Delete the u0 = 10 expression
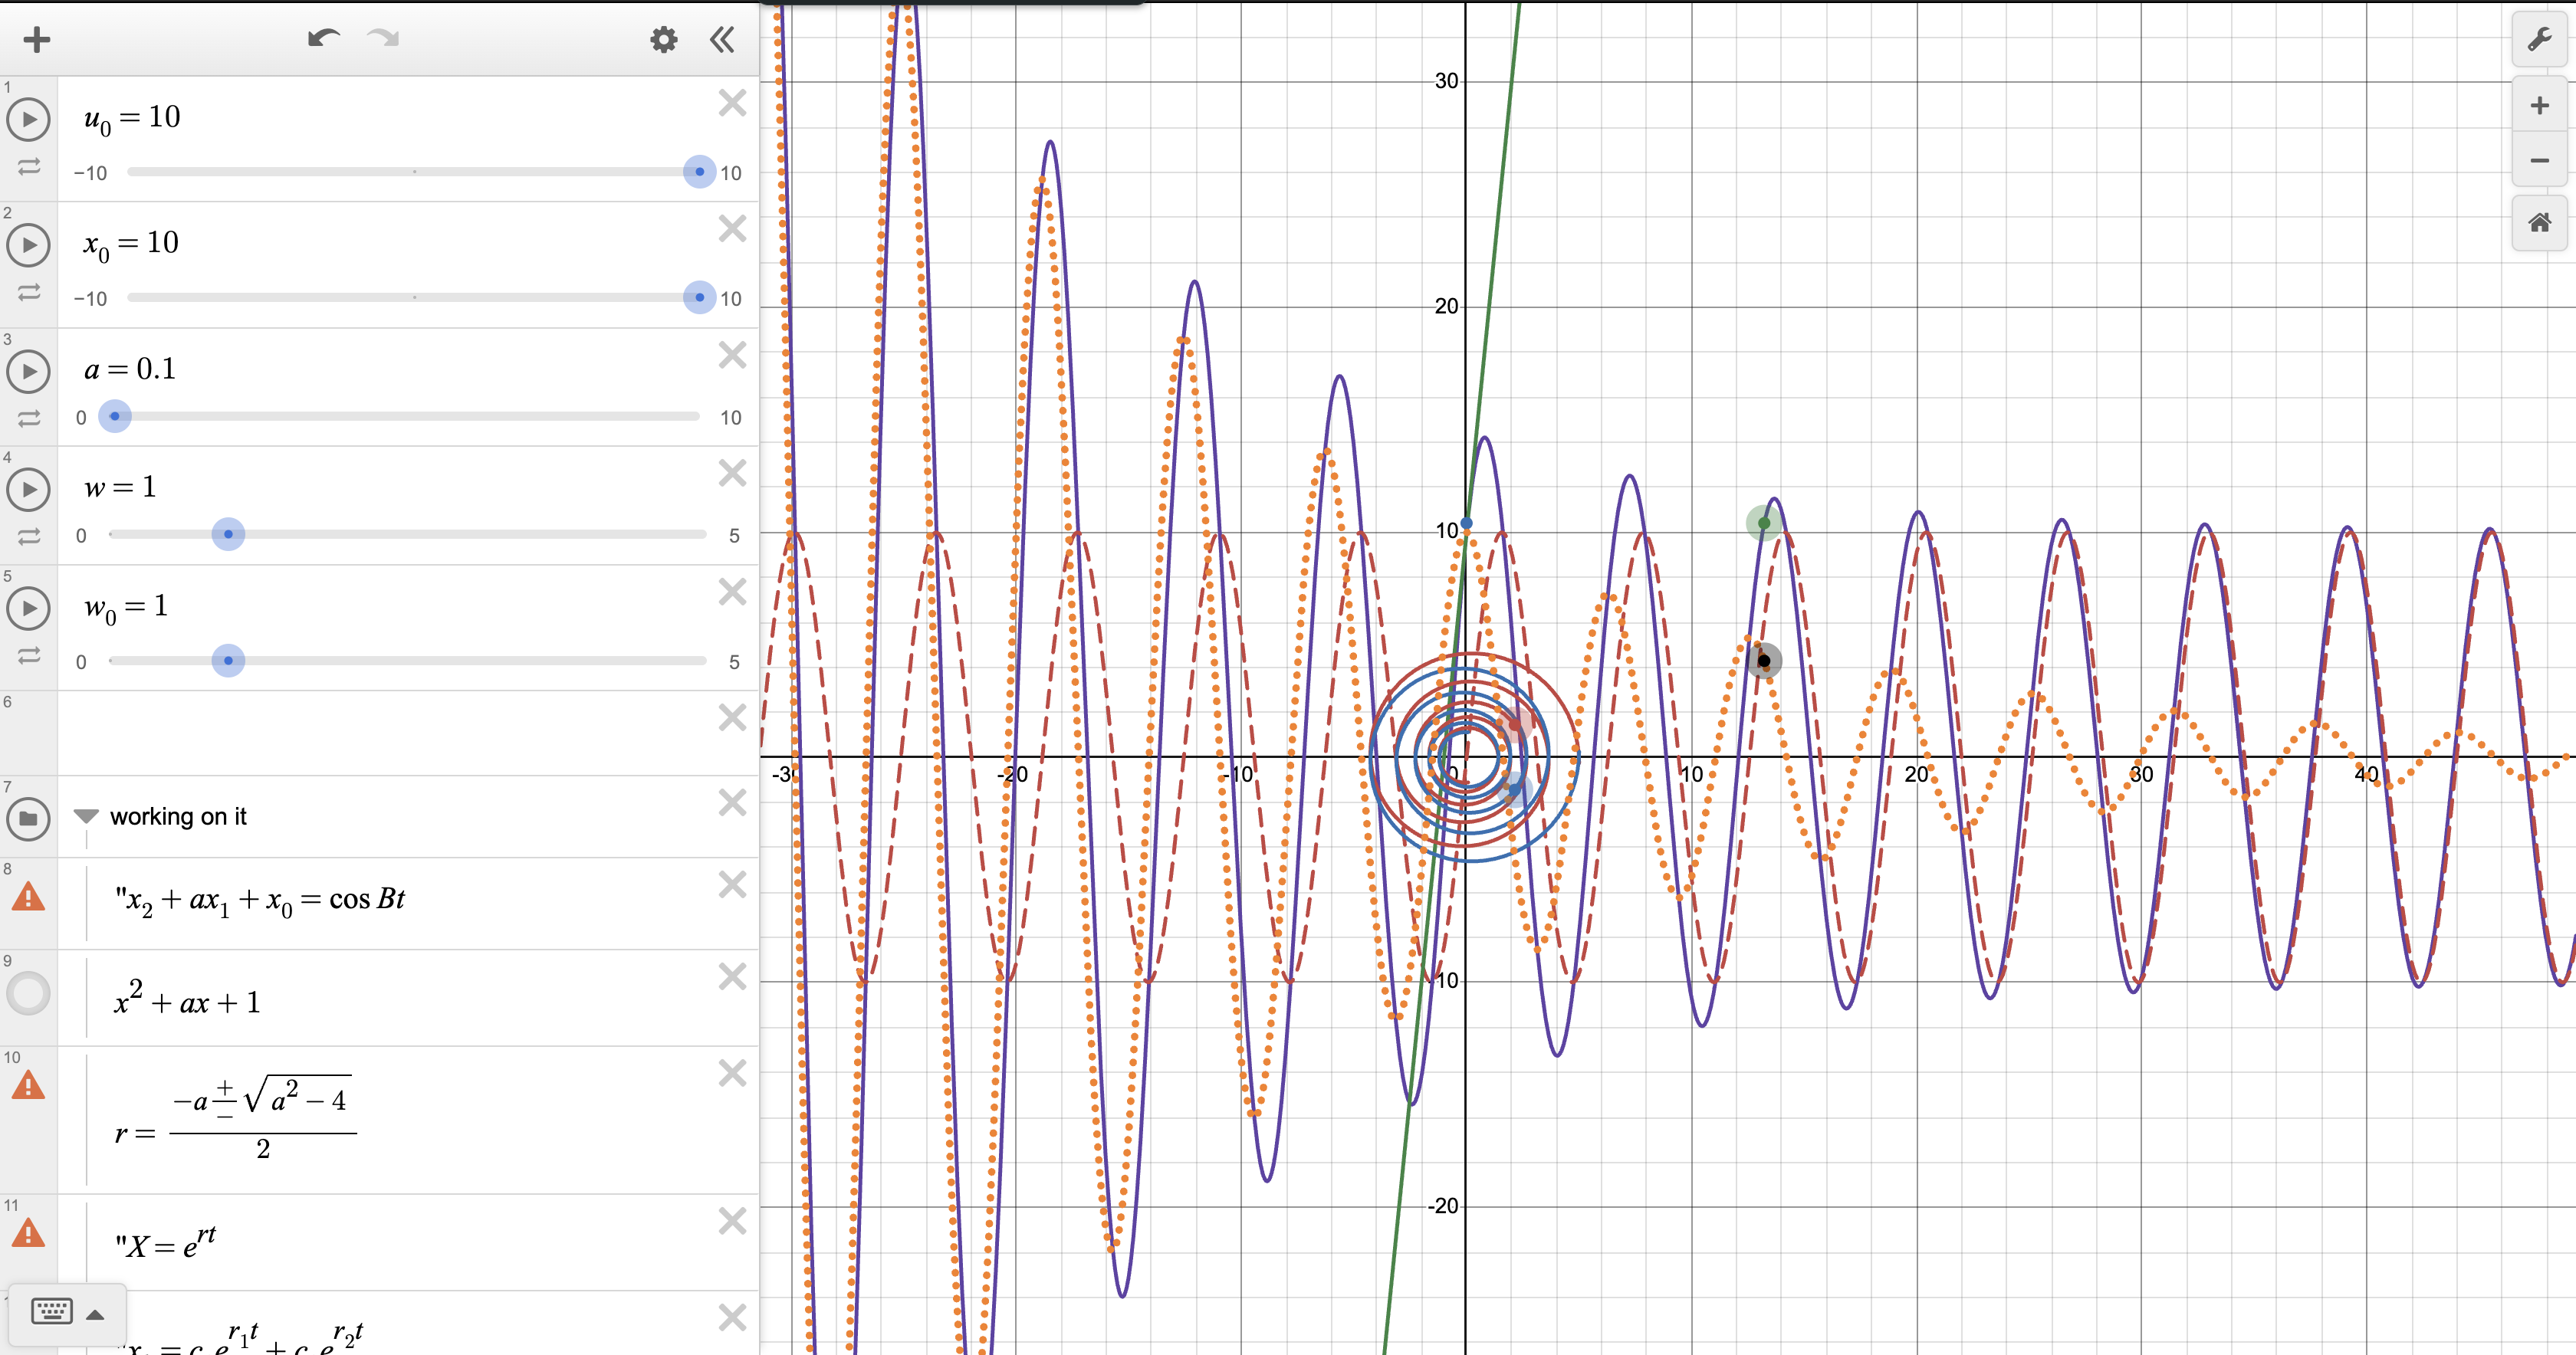Image resolution: width=2576 pixels, height=1355 pixels. point(732,103)
